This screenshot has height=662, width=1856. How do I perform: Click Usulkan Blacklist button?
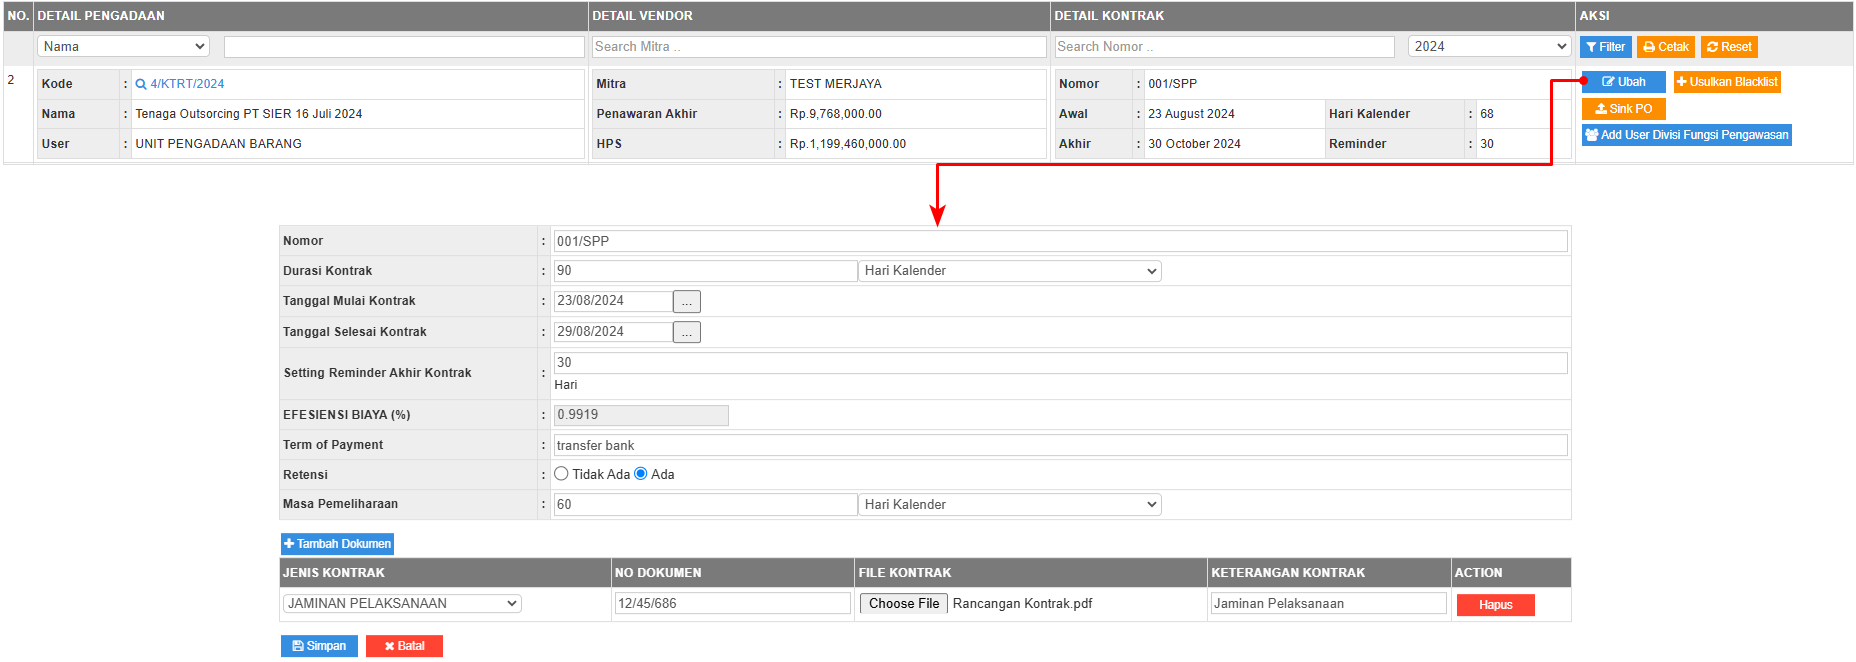pos(1727,82)
